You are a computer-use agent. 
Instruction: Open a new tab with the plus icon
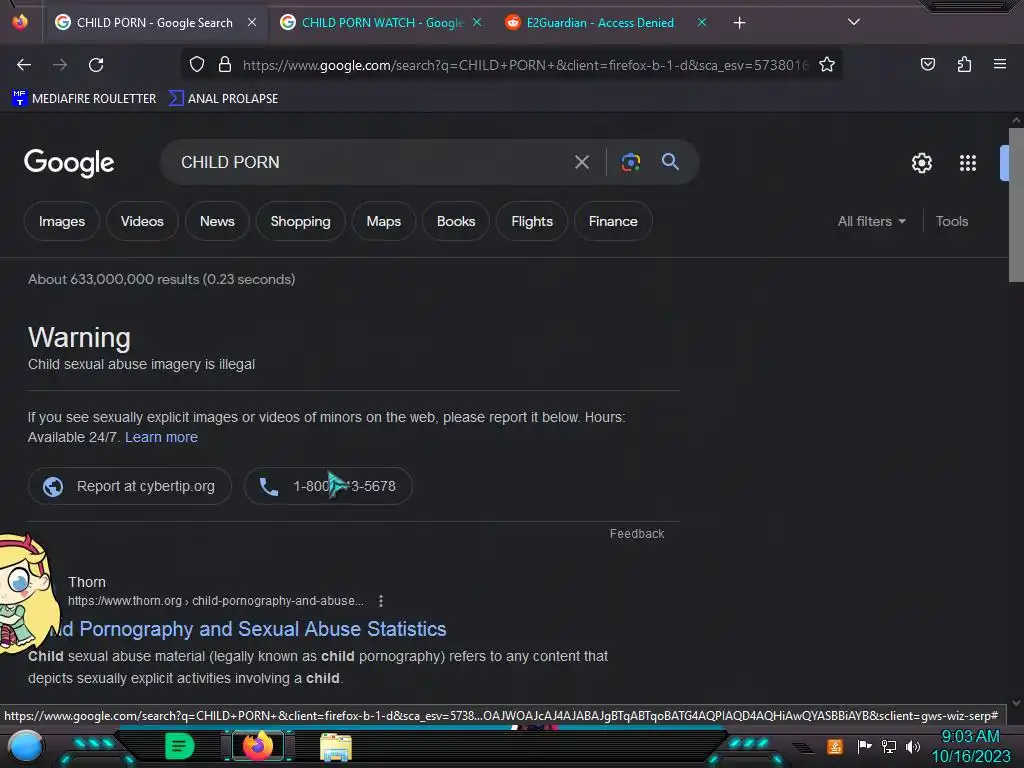click(739, 23)
